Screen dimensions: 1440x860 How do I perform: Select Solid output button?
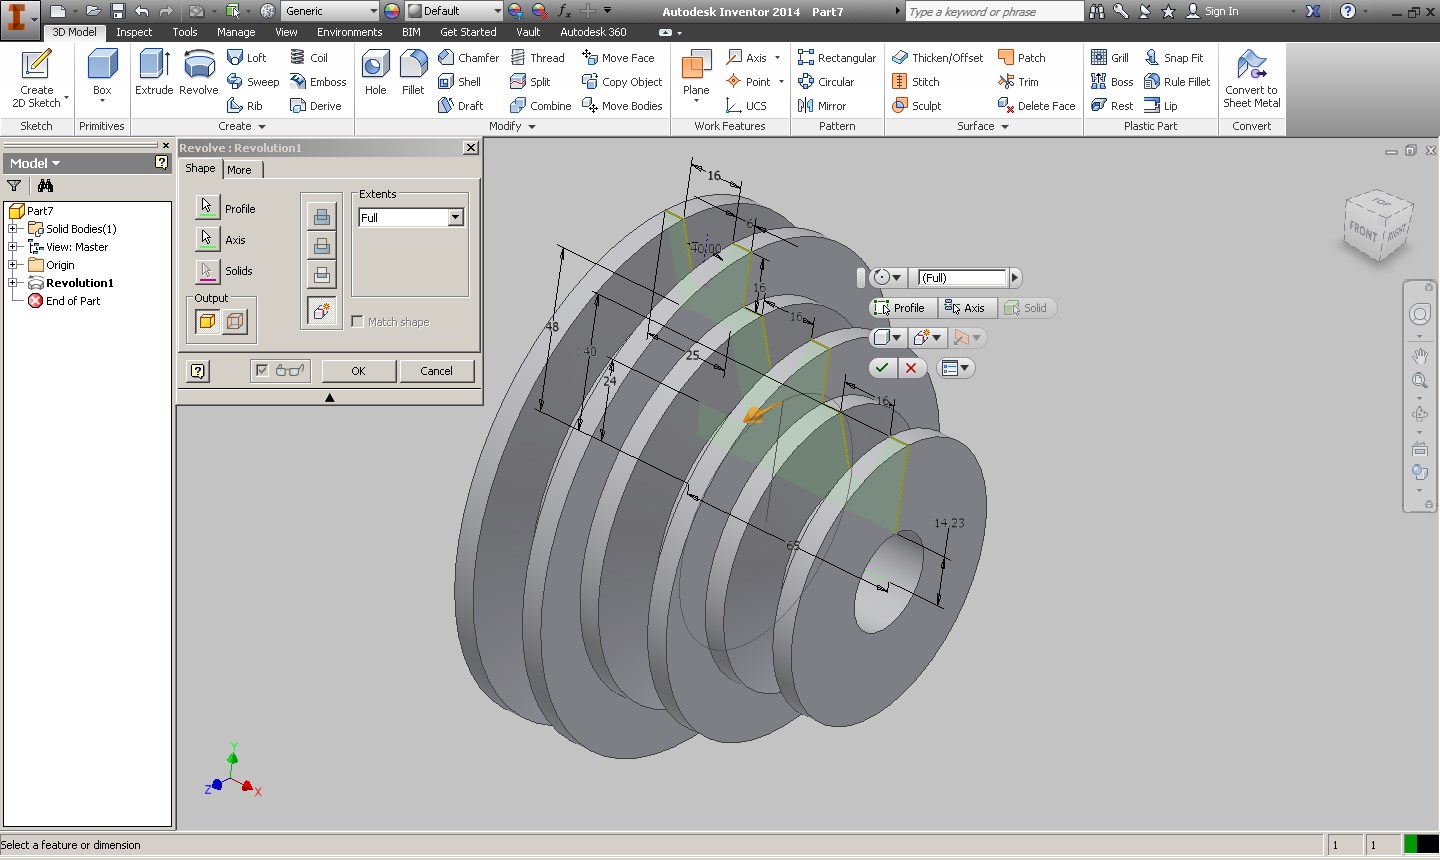click(207, 321)
